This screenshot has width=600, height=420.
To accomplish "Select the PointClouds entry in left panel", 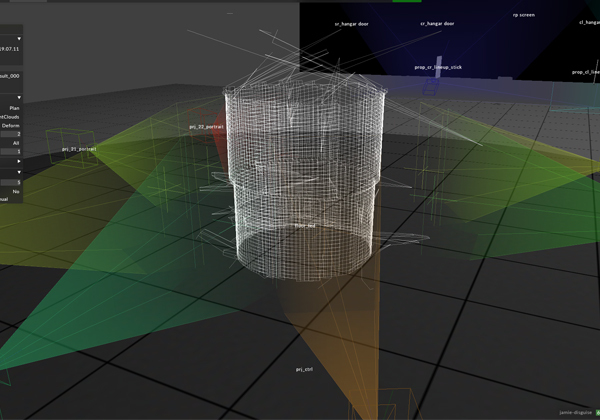I will click(10, 116).
